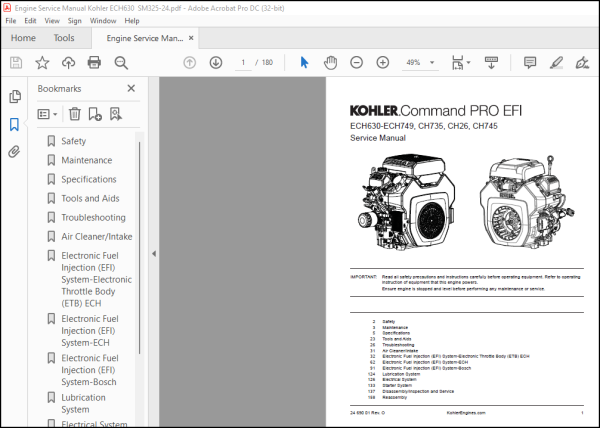
Task: Open the Sign menu
Action: click(x=75, y=21)
